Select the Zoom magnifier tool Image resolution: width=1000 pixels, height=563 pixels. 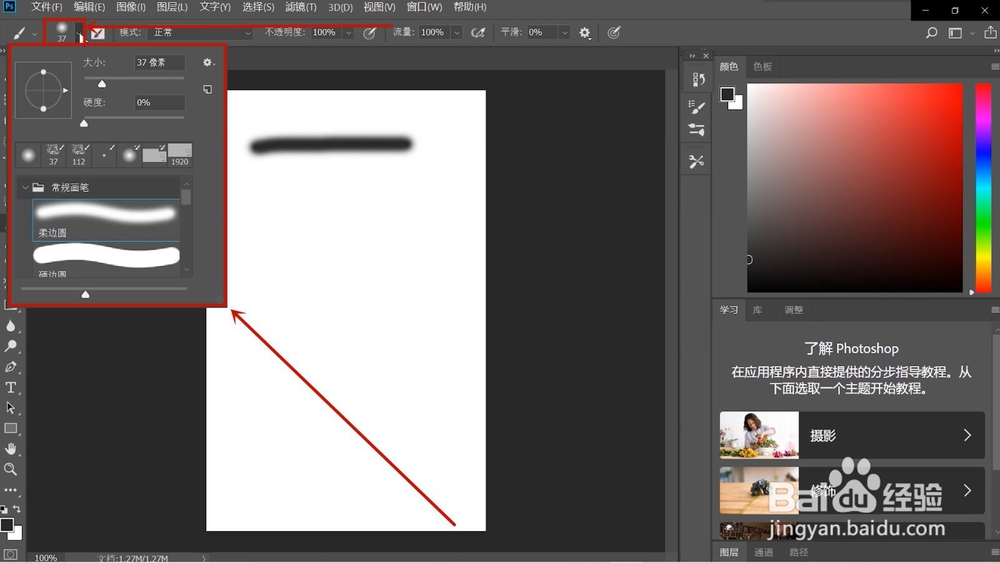pyautogui.click(x=10, y=469)
